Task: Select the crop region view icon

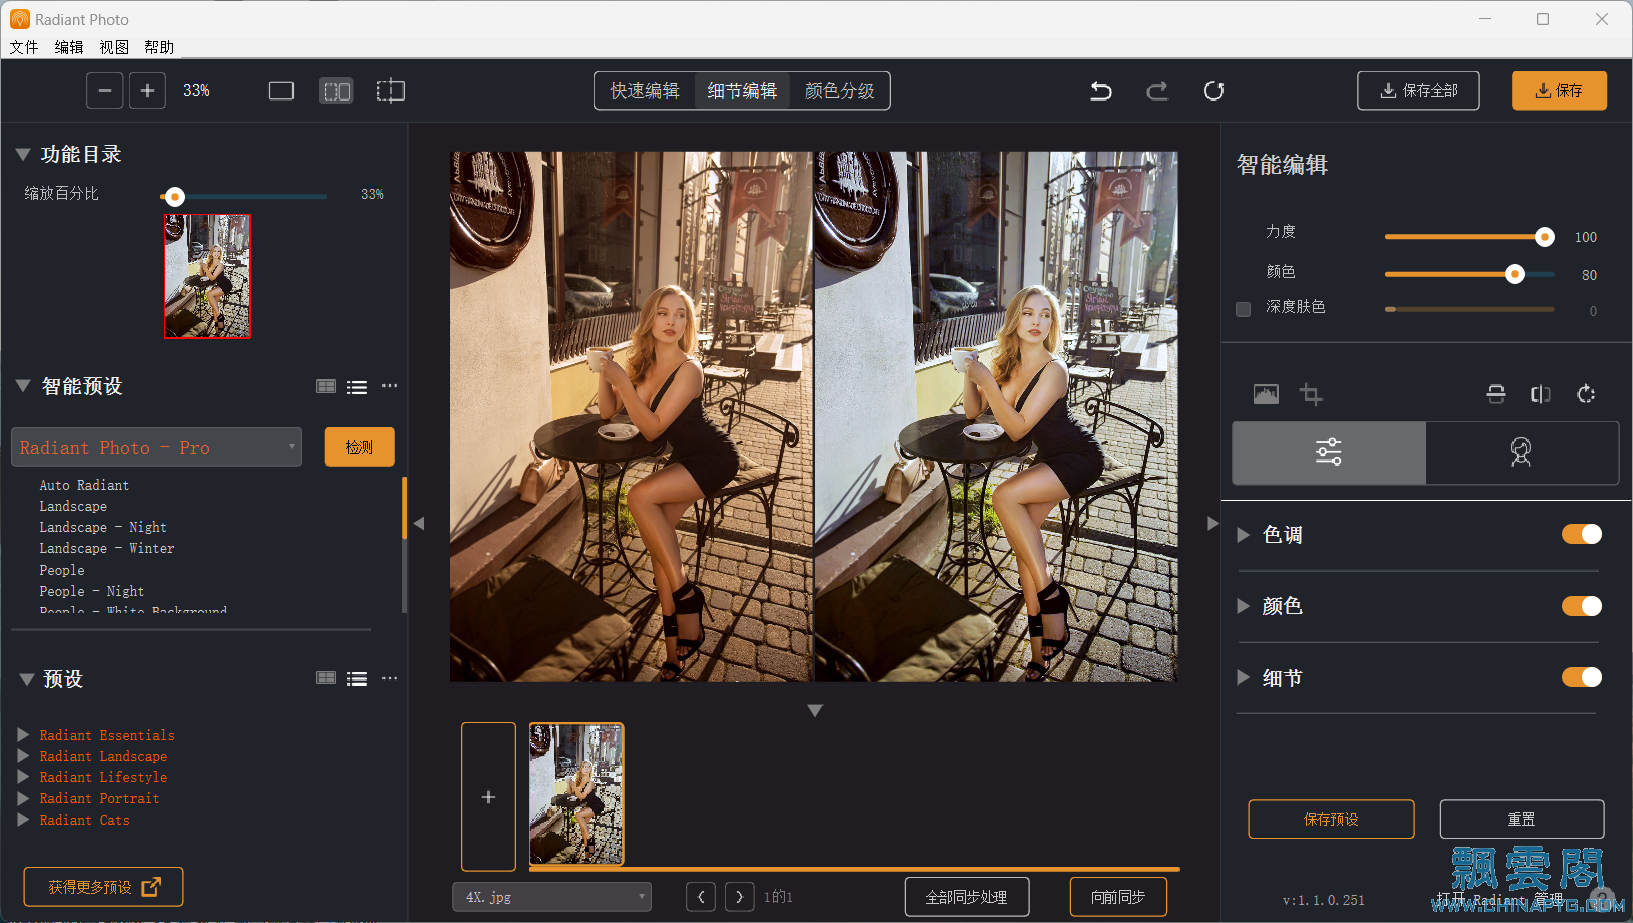Action: pos(390,91)
